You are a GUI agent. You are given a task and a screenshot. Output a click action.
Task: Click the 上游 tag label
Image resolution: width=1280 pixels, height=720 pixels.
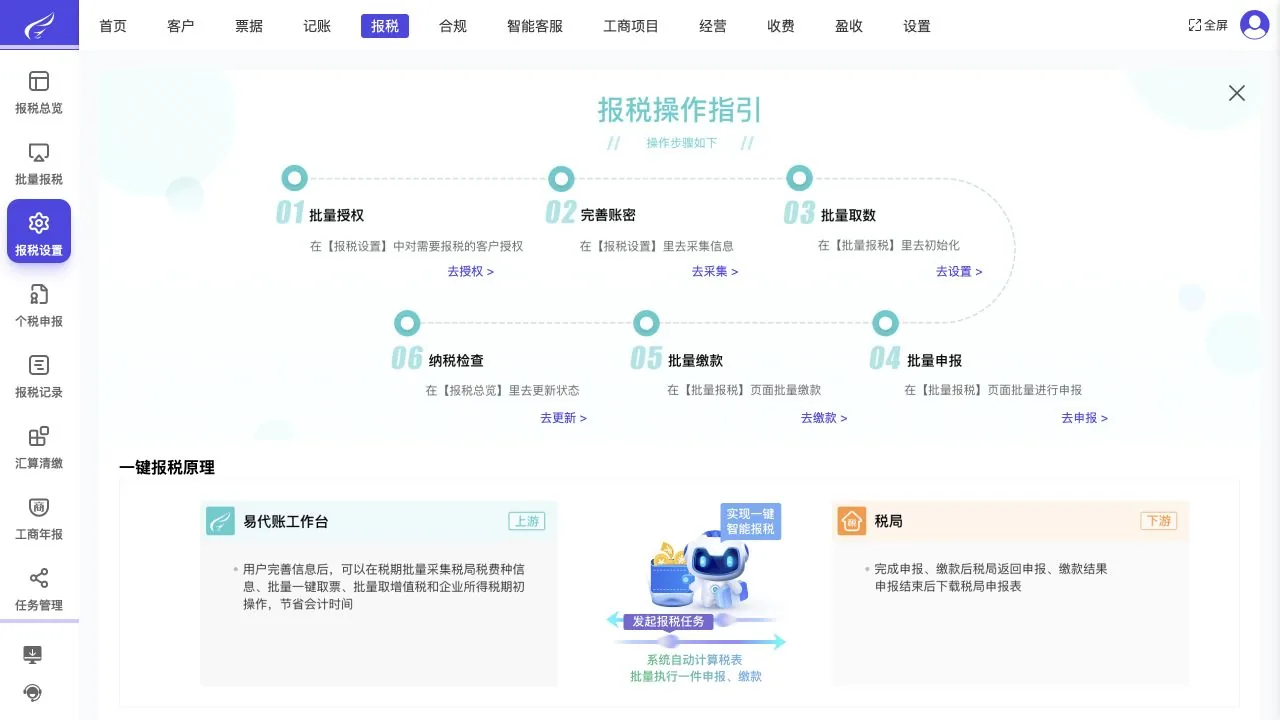[527, 521]
